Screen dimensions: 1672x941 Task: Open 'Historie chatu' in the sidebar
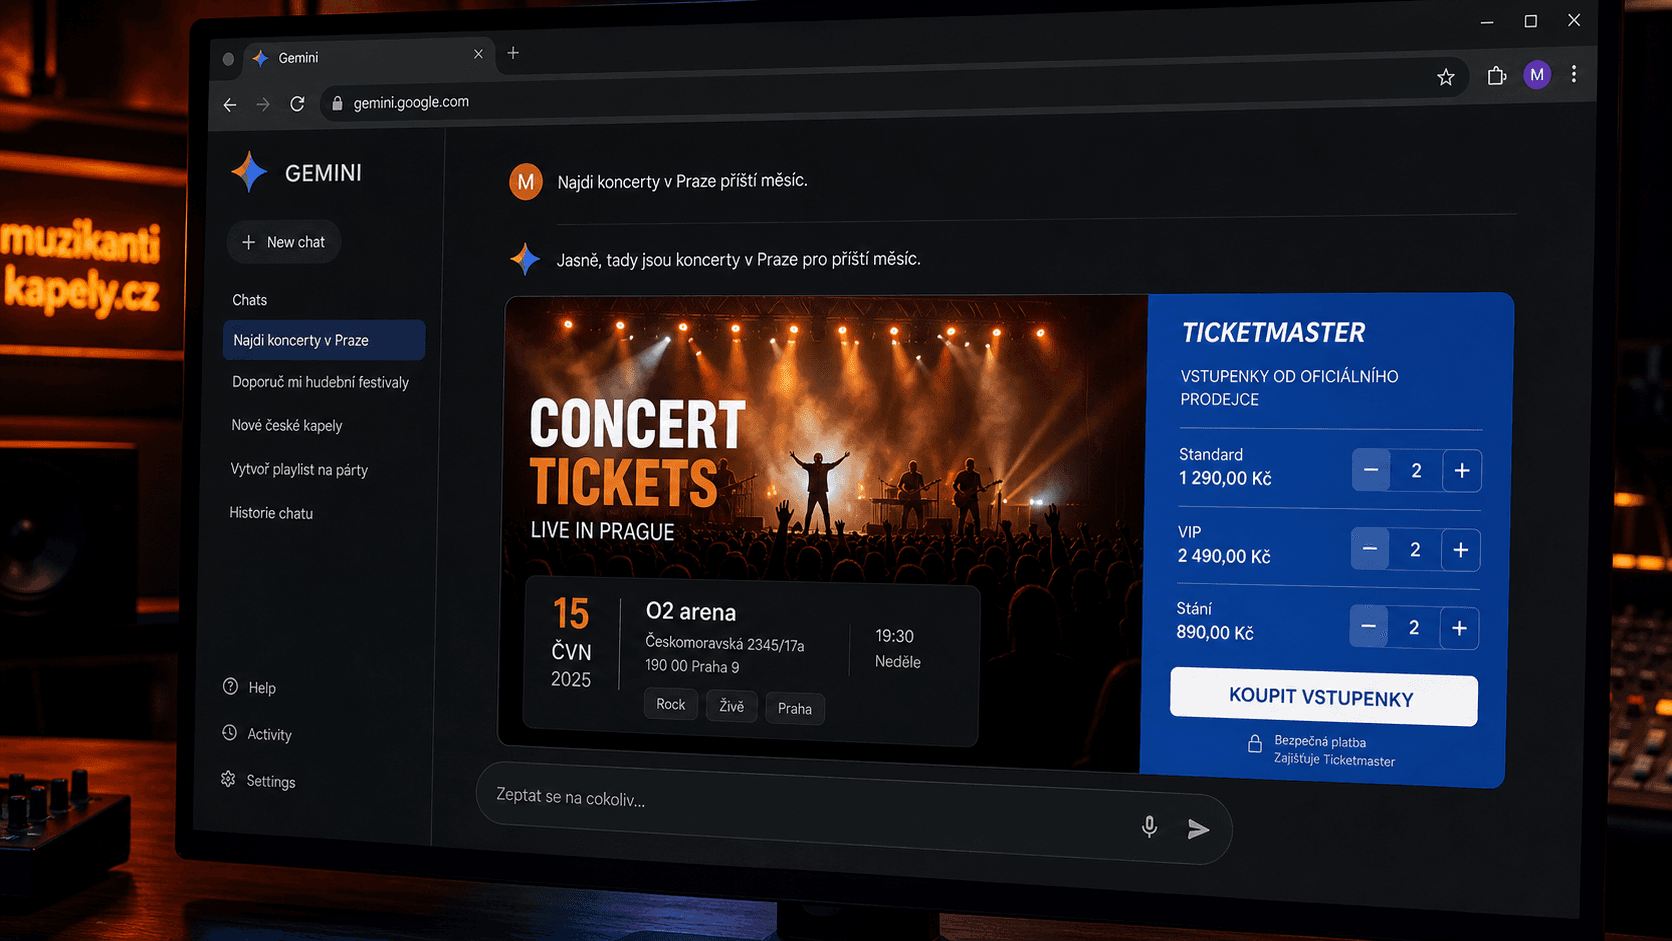tap(271, 513)
